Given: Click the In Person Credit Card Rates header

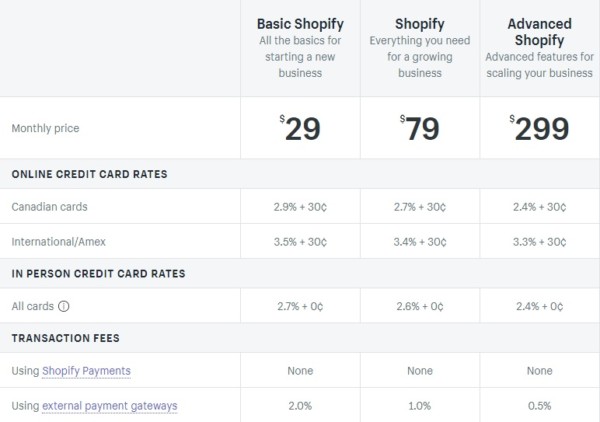Looking at the screenshot, I should point(98,273).
